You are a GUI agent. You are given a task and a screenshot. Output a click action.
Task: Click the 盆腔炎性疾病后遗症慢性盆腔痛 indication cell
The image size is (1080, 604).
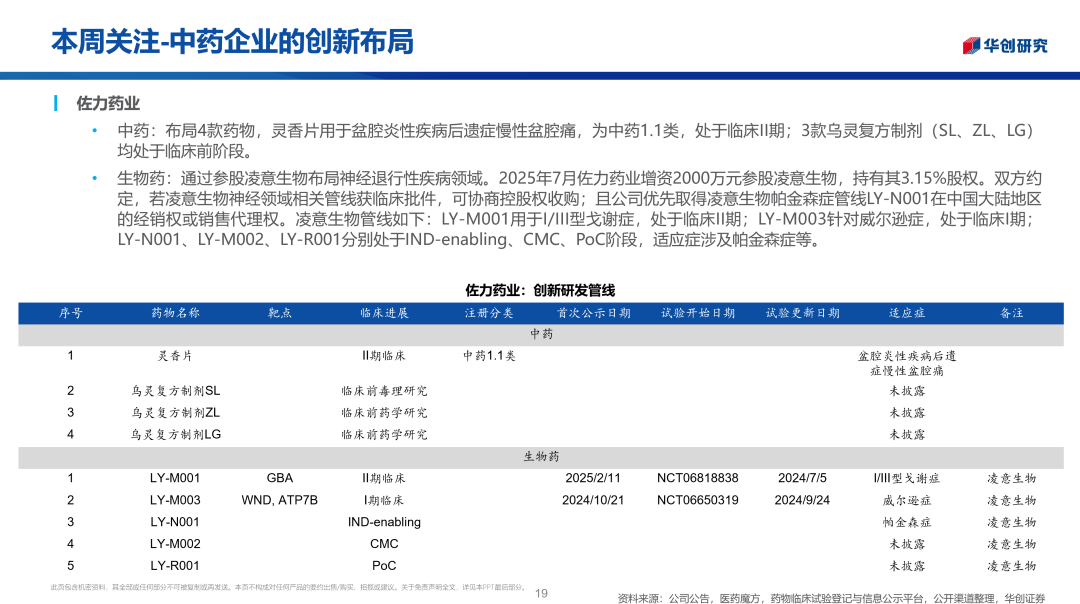click(906, 363)
